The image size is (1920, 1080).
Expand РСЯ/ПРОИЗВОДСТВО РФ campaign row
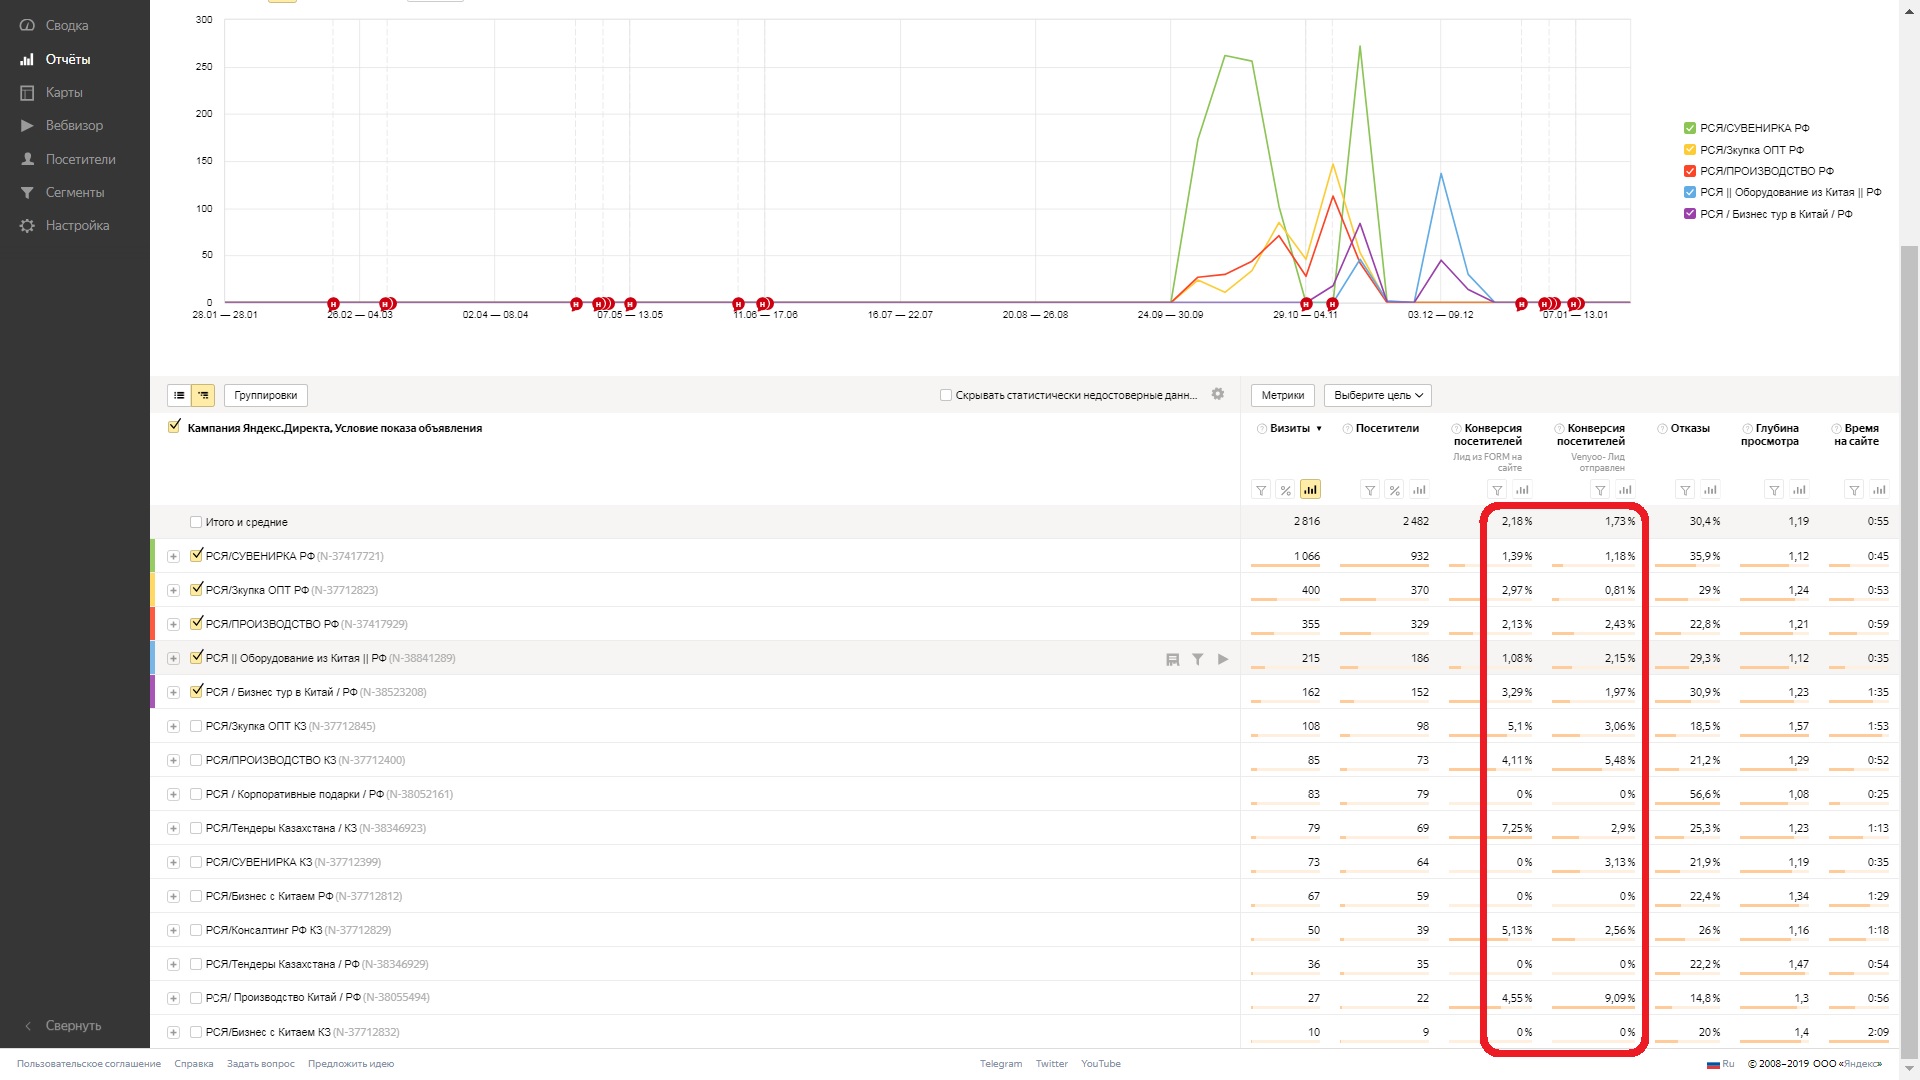pos(173,624)
